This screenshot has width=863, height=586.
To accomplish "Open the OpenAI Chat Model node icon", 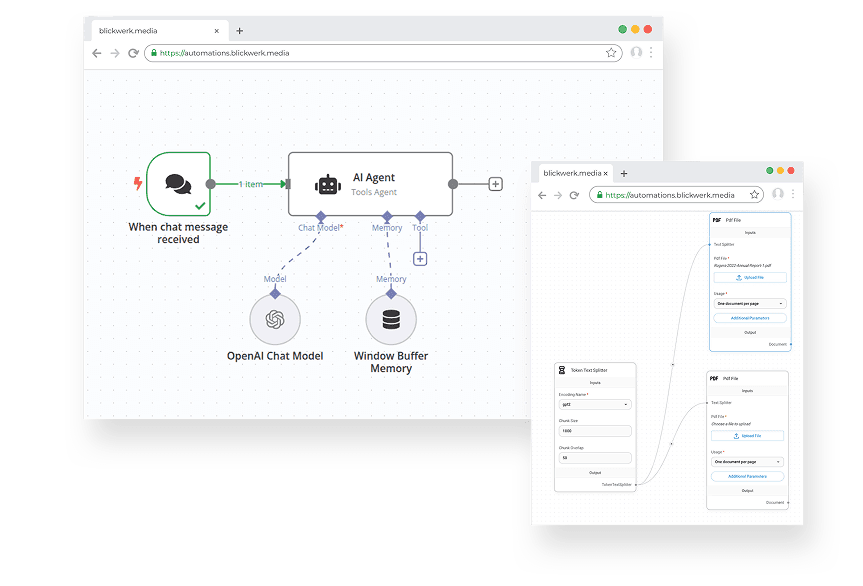I will click(275, 320).
